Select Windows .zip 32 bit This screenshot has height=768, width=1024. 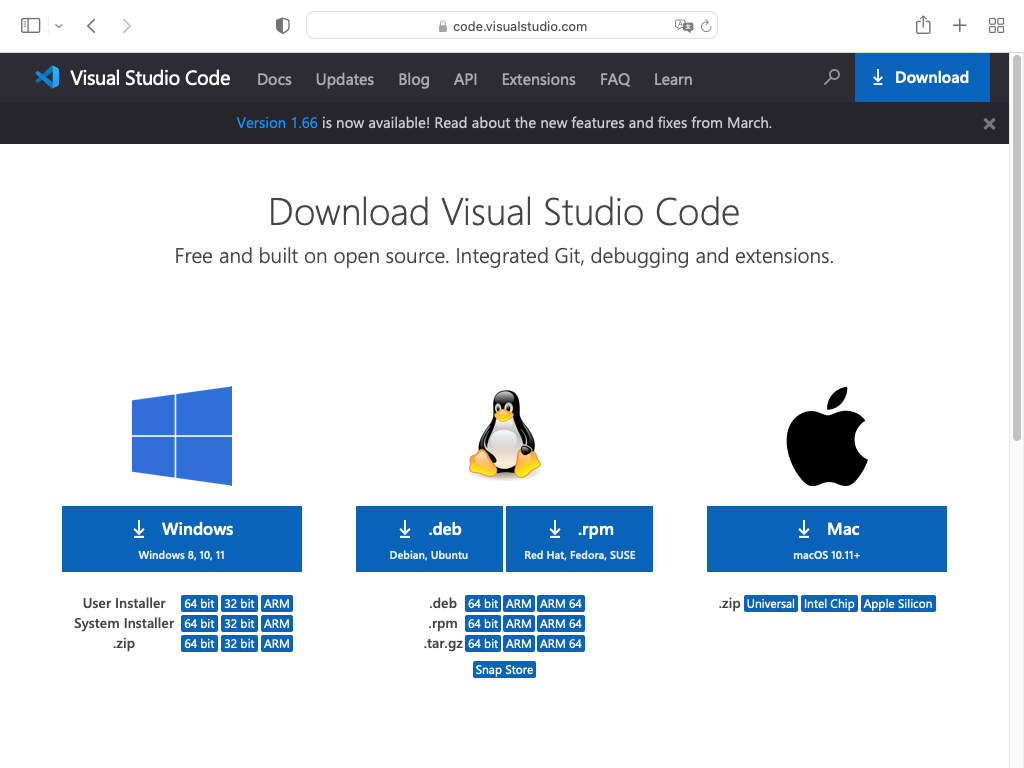(239, 644)
